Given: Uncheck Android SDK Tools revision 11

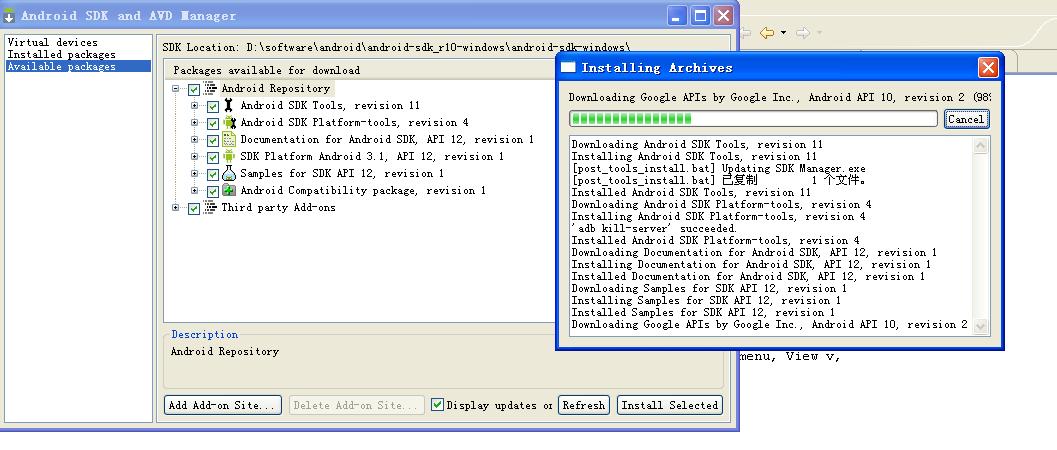Looking at the screenshot, I should 213,106.
